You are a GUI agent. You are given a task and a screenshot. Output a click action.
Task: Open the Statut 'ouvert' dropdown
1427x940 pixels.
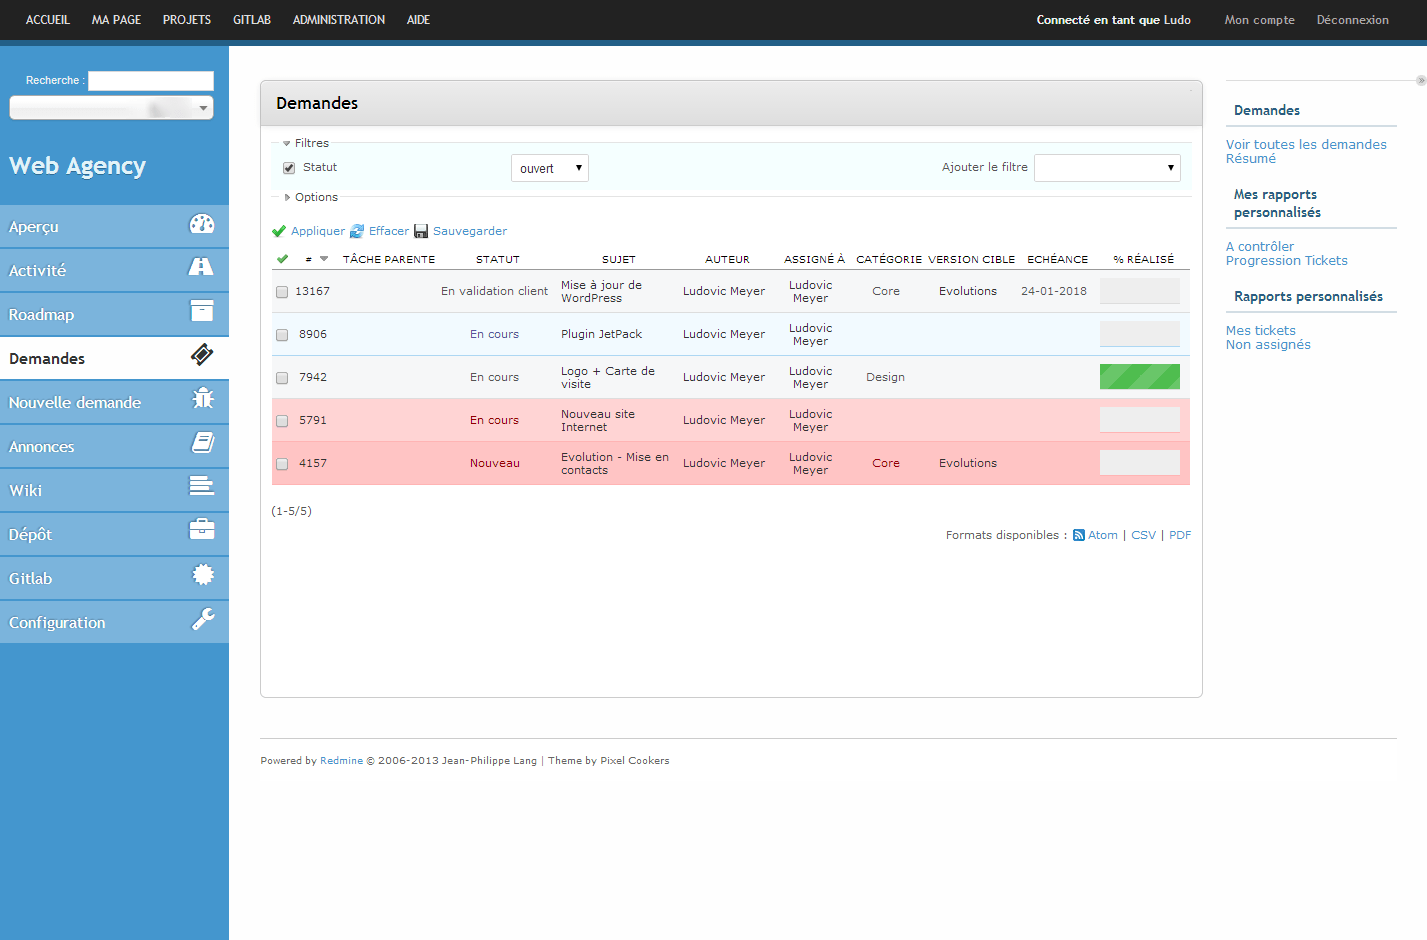point(550,168)
